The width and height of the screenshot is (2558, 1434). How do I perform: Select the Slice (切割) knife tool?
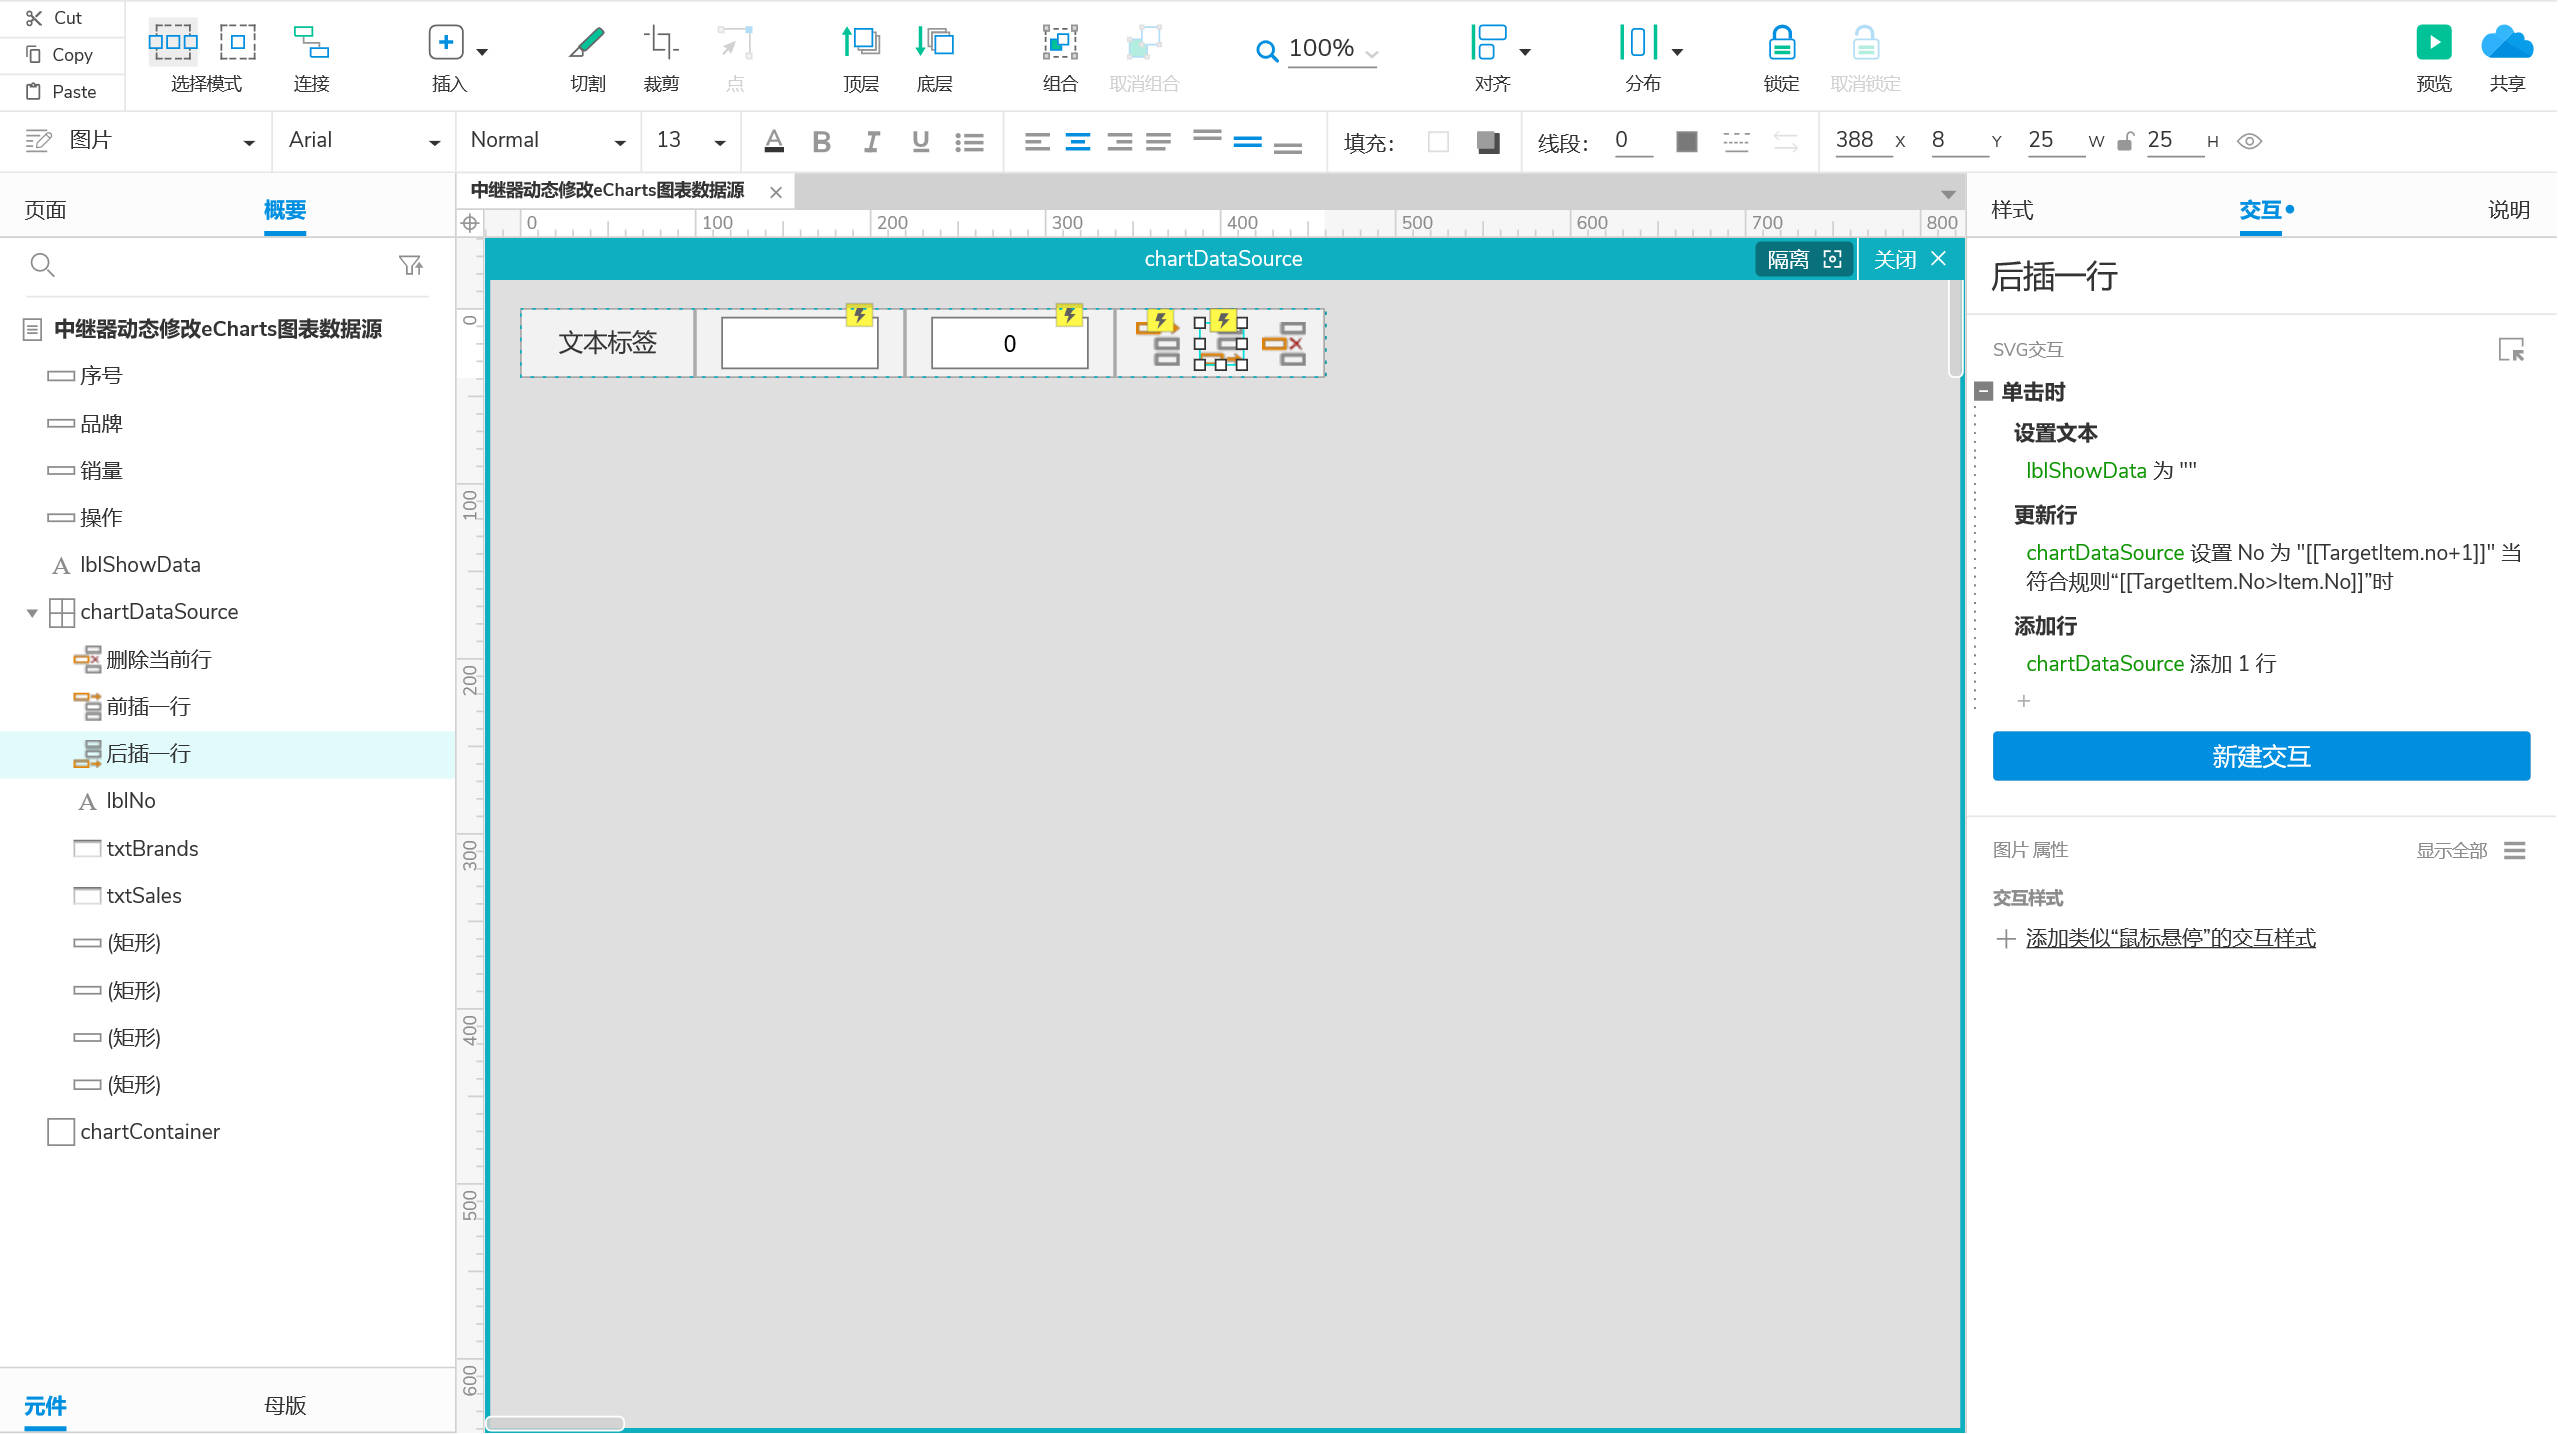coord(587,43)
